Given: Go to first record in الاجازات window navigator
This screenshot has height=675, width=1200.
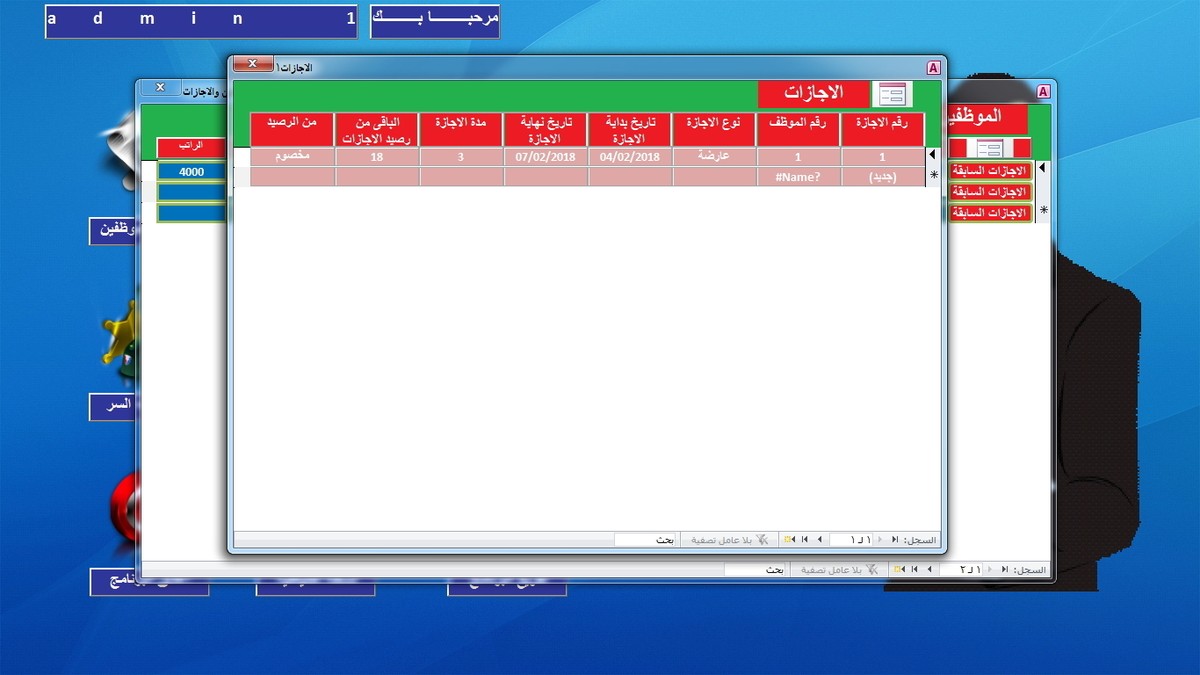Looking at the screenshot, I should tap(895, 540).
